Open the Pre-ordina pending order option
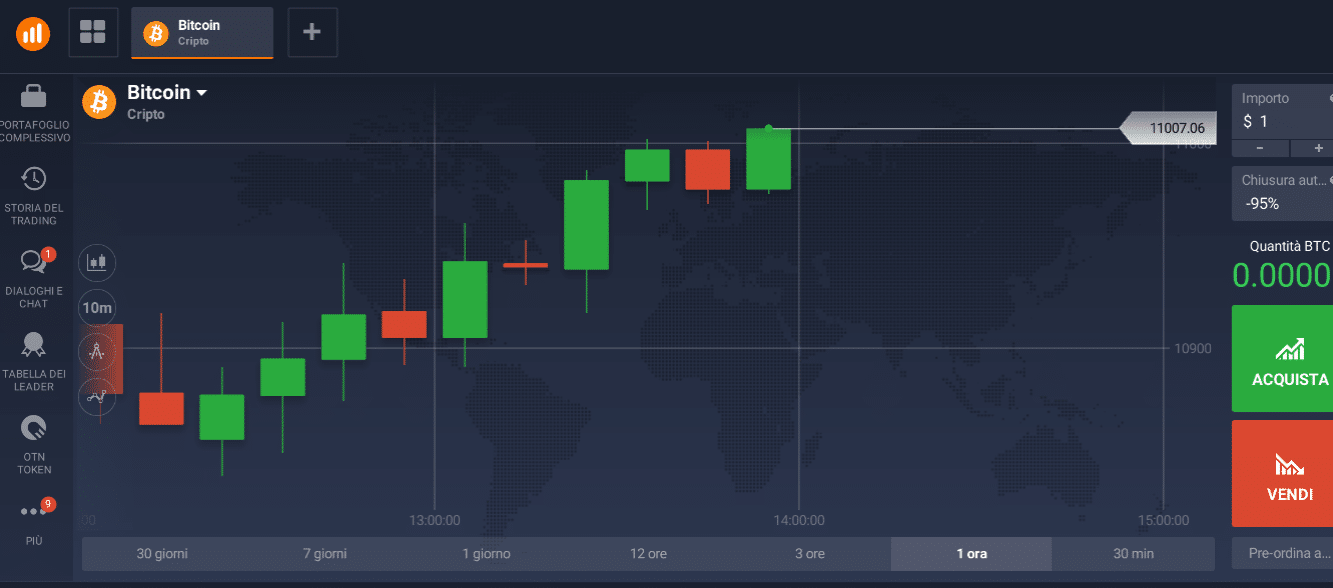The image size is (1333, 588). (1282, 553)
